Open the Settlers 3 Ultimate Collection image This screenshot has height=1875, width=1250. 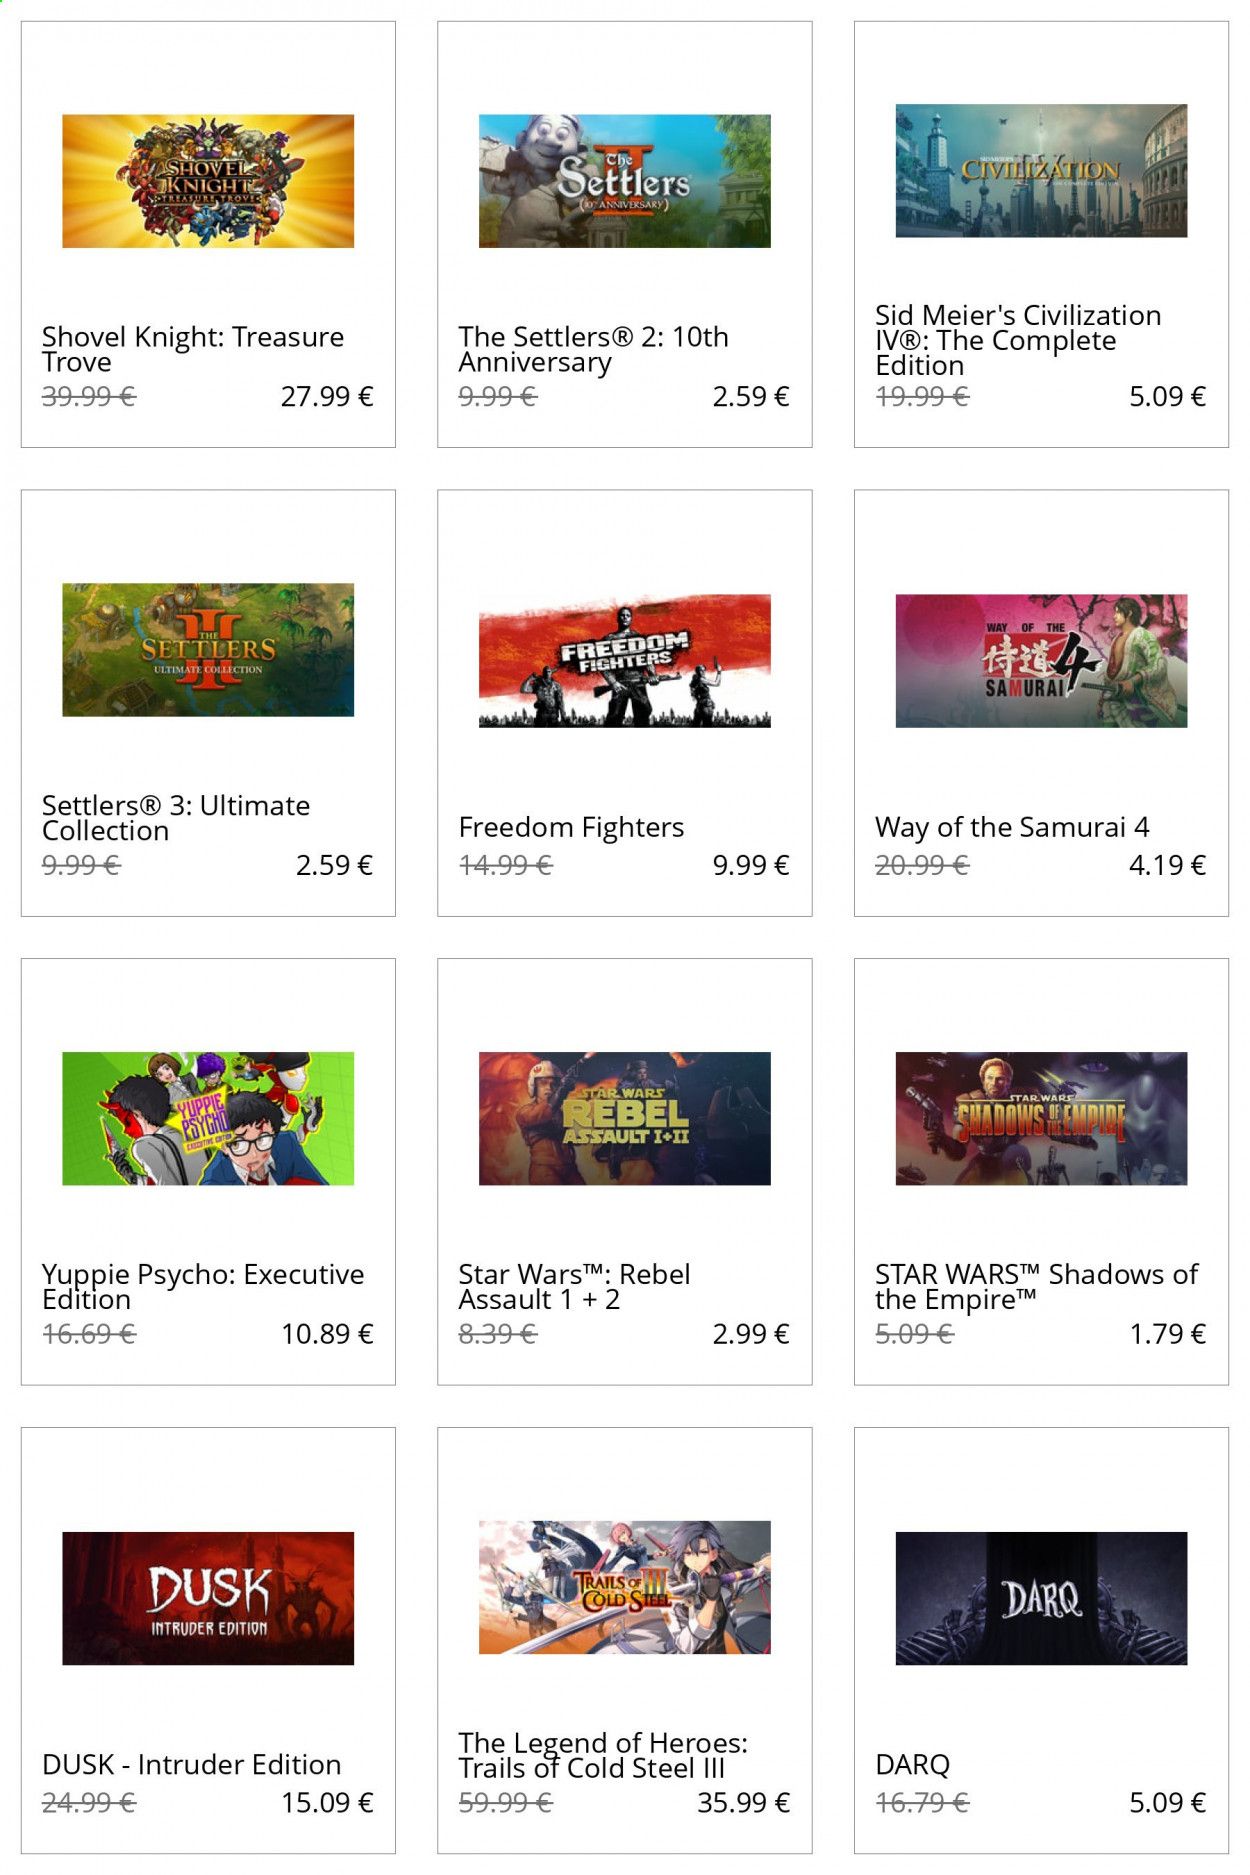pyautogui.click(x=208, y=650)
